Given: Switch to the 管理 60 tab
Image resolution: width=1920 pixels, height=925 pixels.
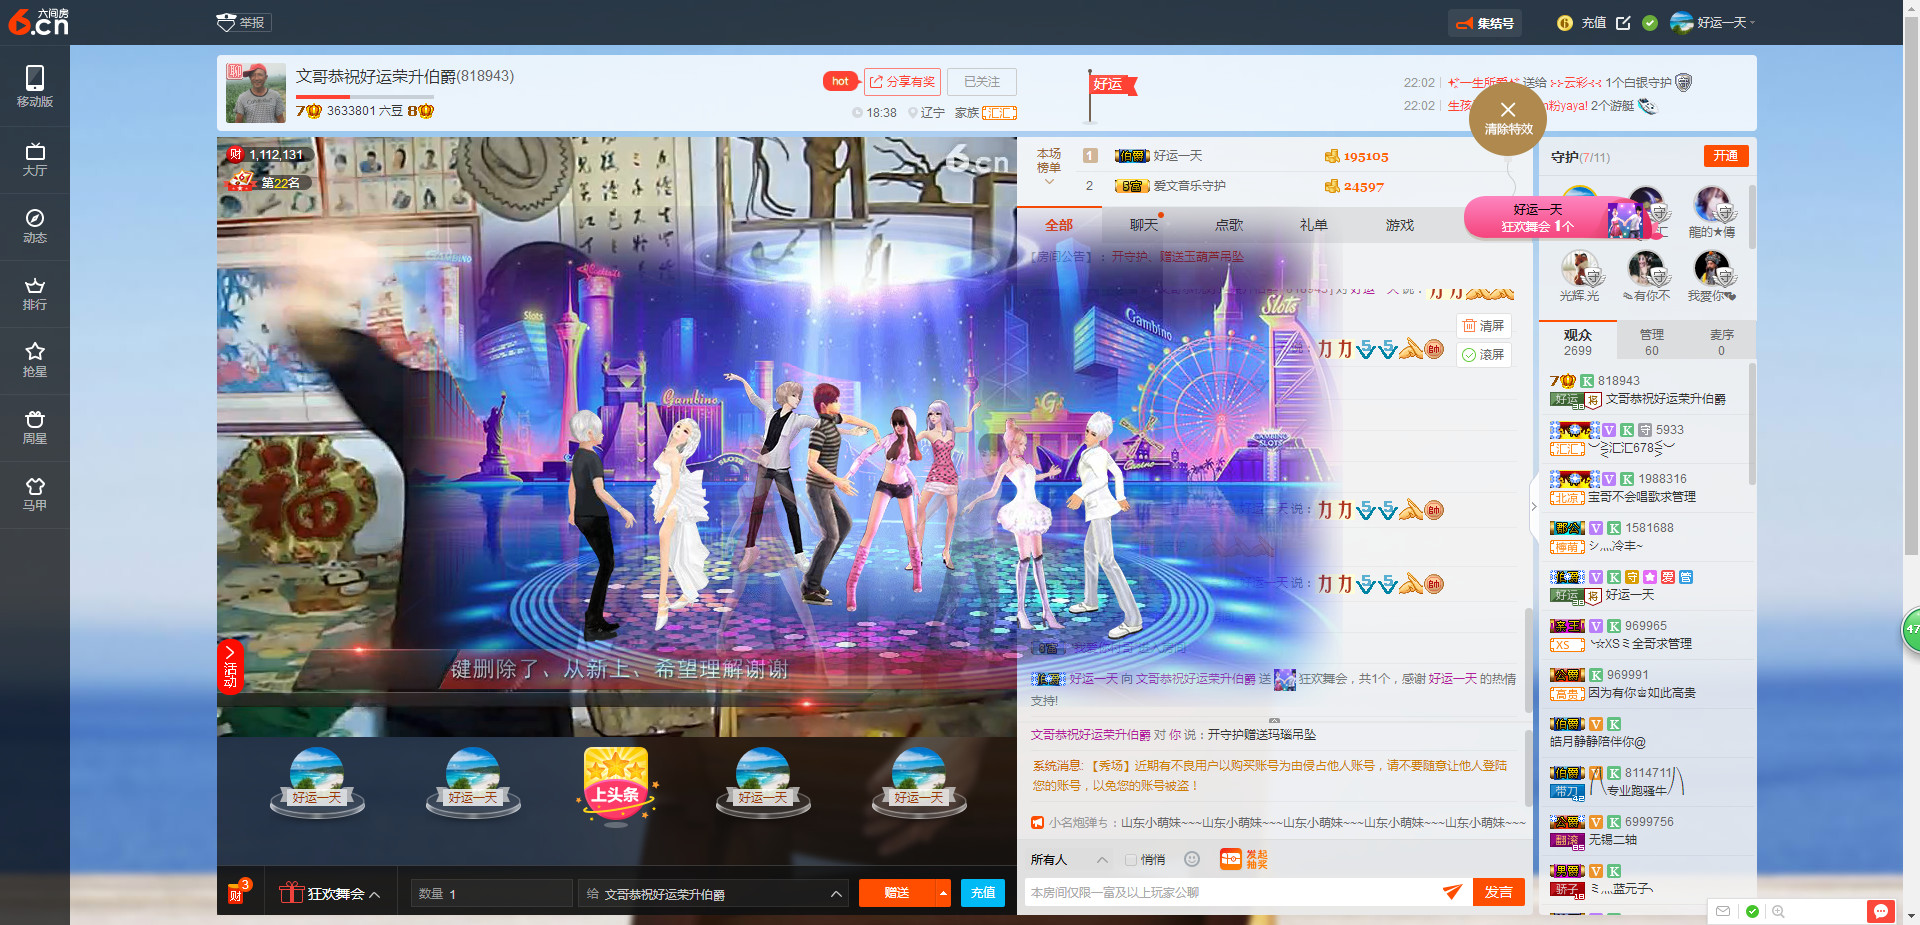Looking at the screenshot, I should [x=1651, y=342].
